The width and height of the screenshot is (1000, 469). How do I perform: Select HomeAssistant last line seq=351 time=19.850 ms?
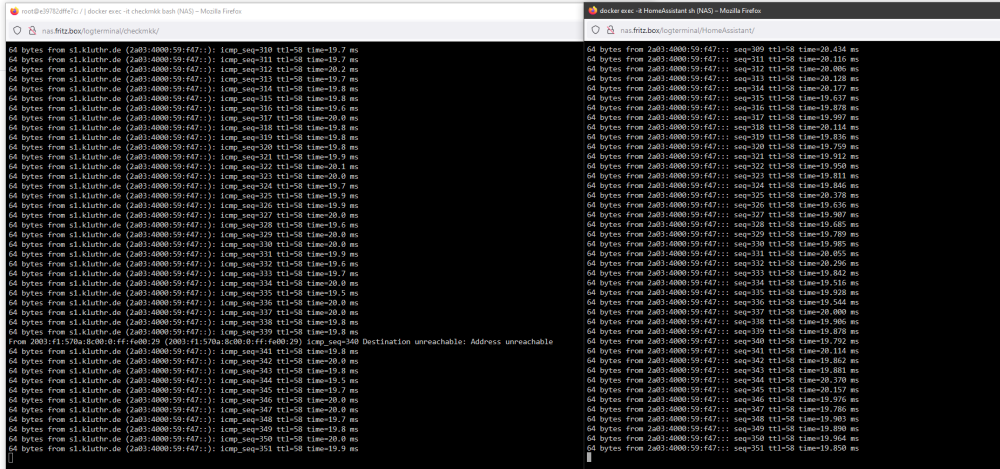coord(723,448)
